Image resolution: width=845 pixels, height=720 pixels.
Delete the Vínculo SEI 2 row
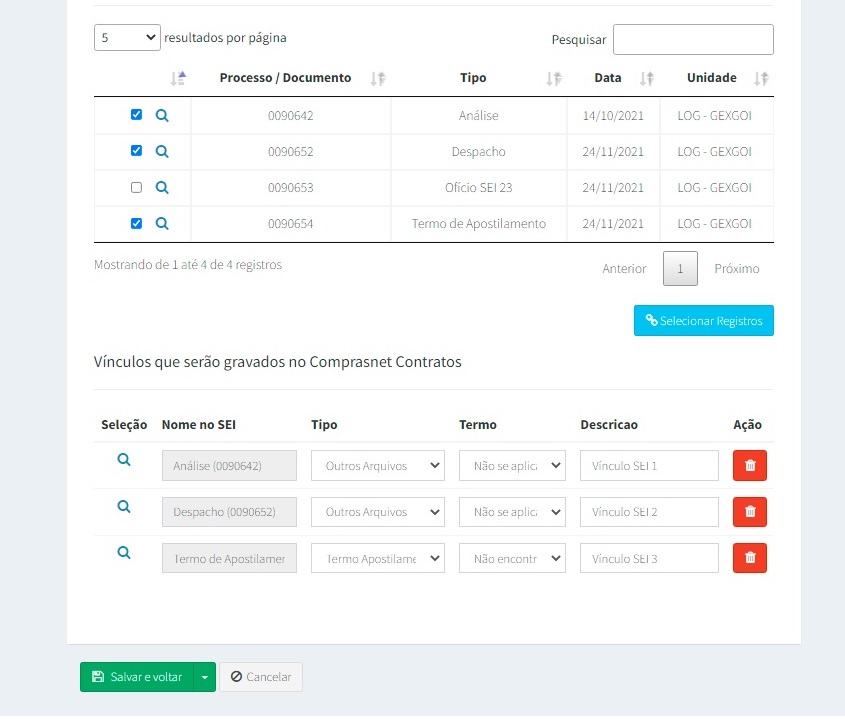pyautogui.click(x=750, y=512)
